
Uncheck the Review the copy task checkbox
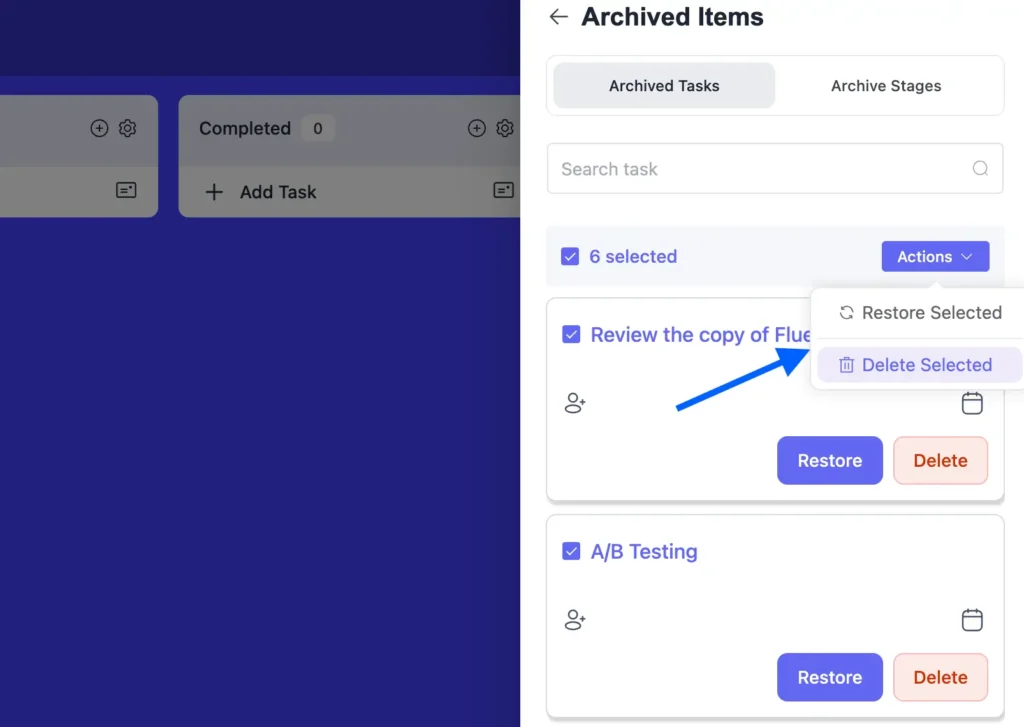(571, 335)
